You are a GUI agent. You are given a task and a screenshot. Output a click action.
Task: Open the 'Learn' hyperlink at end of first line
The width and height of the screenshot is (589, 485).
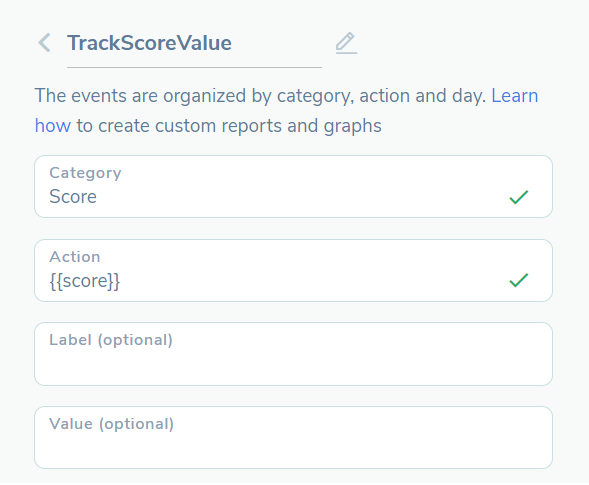tap(515, 95)
